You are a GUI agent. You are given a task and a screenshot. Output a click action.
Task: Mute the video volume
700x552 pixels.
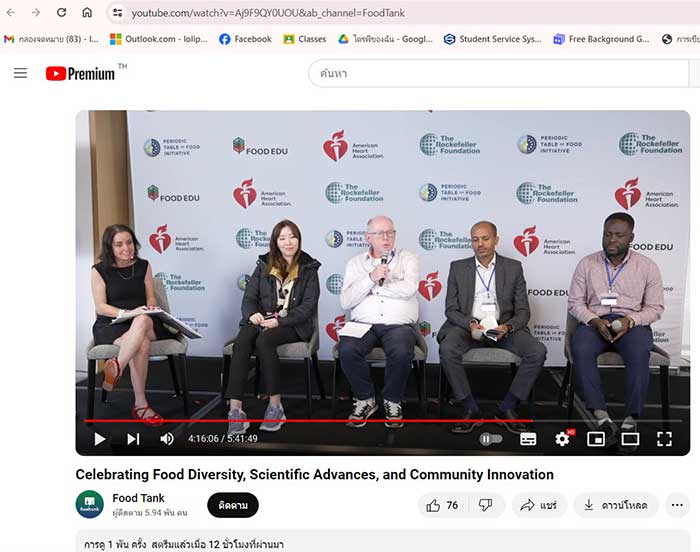[167, 439]
